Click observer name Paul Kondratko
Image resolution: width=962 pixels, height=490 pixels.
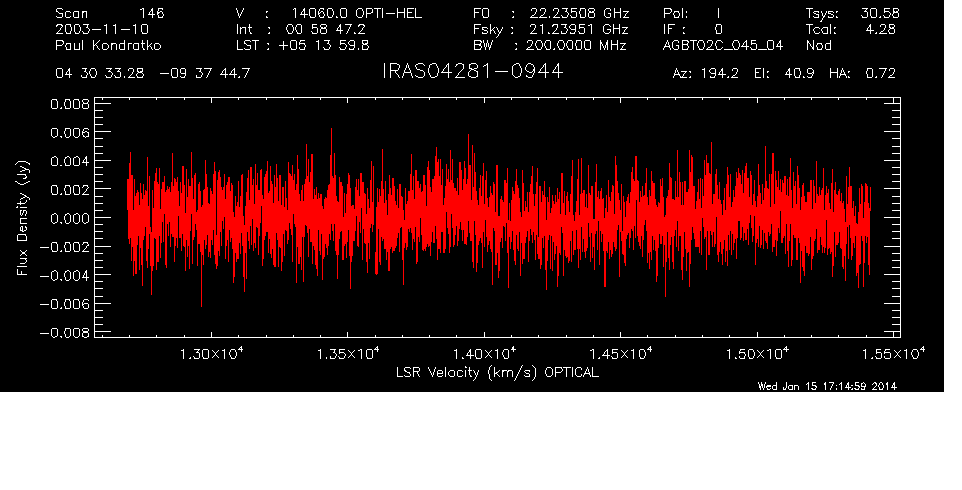coord(109,45)
